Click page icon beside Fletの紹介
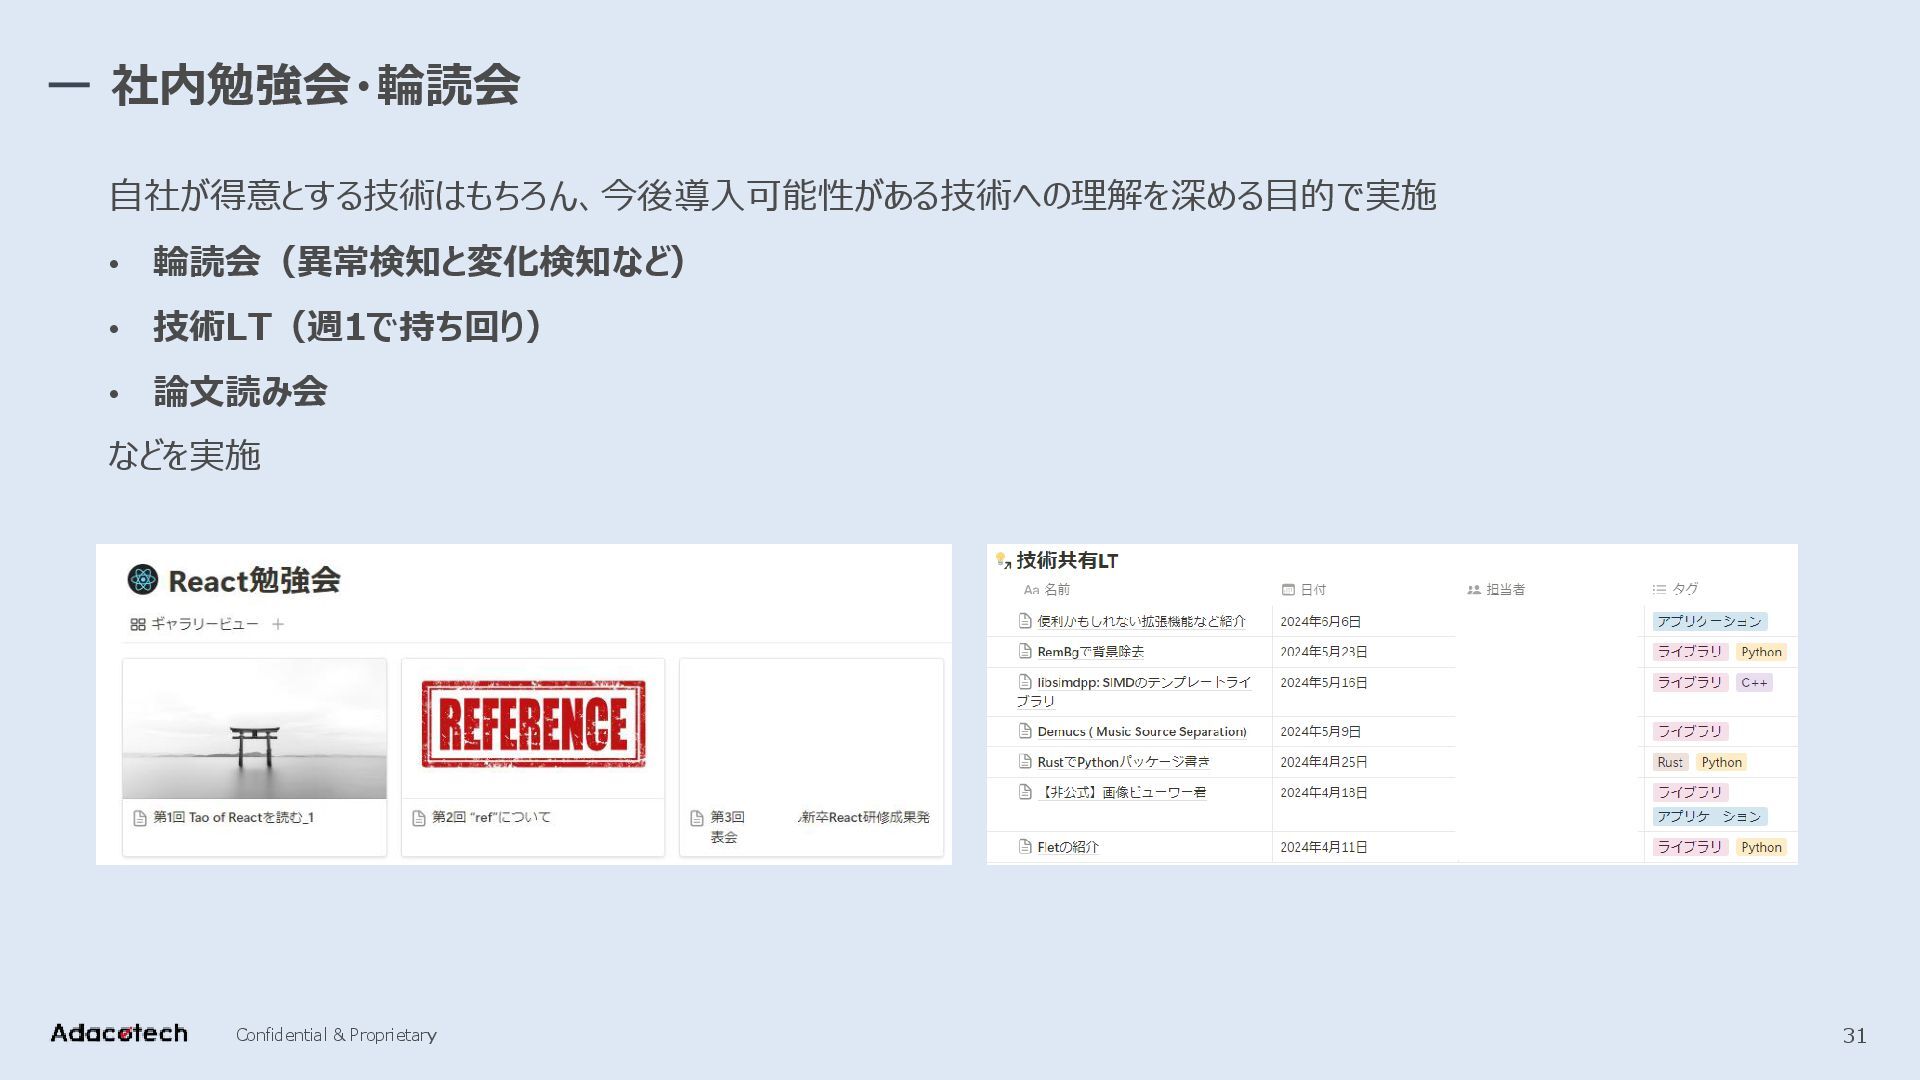Viewport: 1920px width, 1080px height. click(x=1025, y=846)
